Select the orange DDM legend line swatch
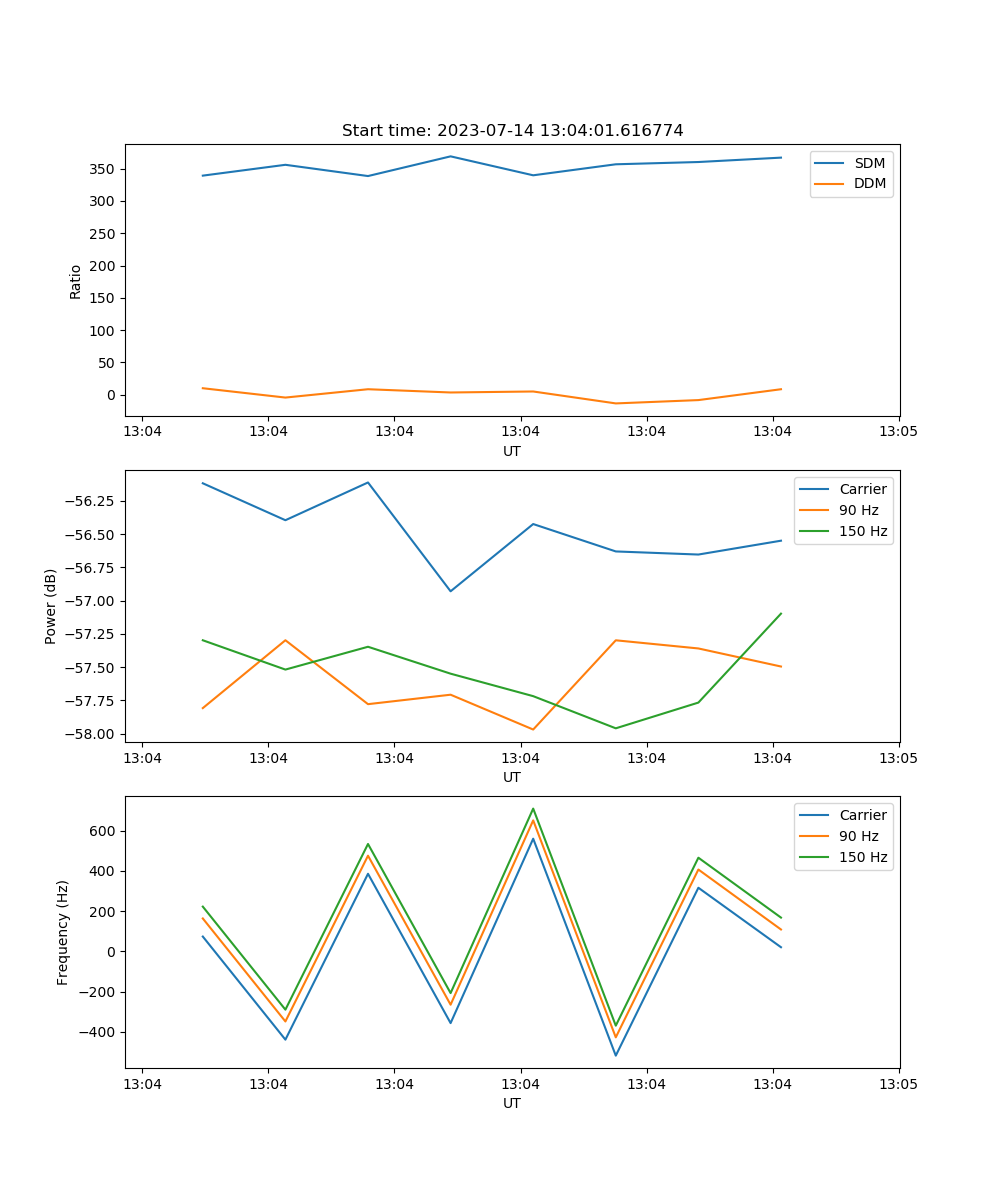This screenshot has height=1200, width=1000. coord(830,183)
